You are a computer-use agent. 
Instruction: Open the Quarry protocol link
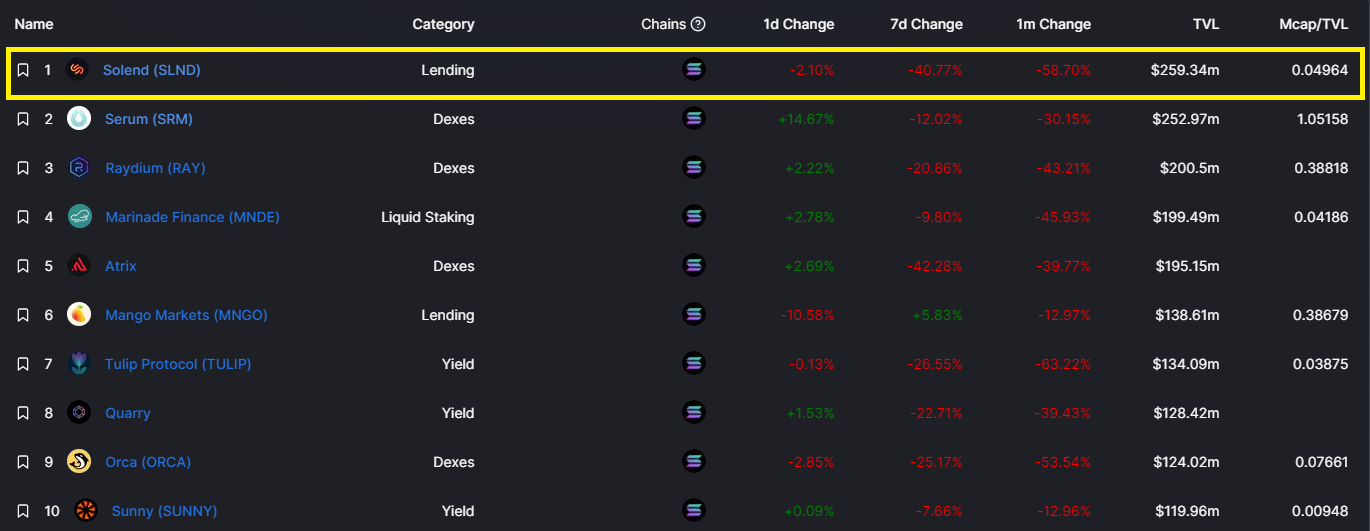pyautogui.click(x=128, y=413)
